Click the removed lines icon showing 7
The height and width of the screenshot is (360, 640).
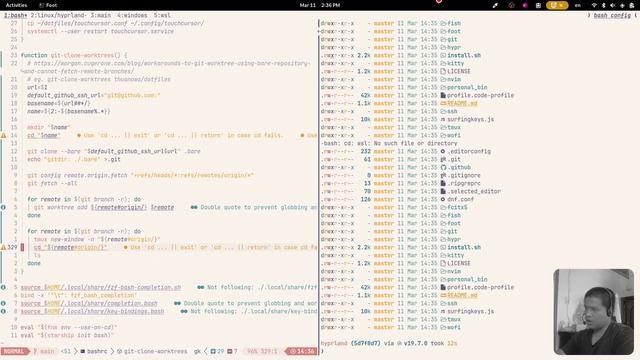tap(230, 351)
